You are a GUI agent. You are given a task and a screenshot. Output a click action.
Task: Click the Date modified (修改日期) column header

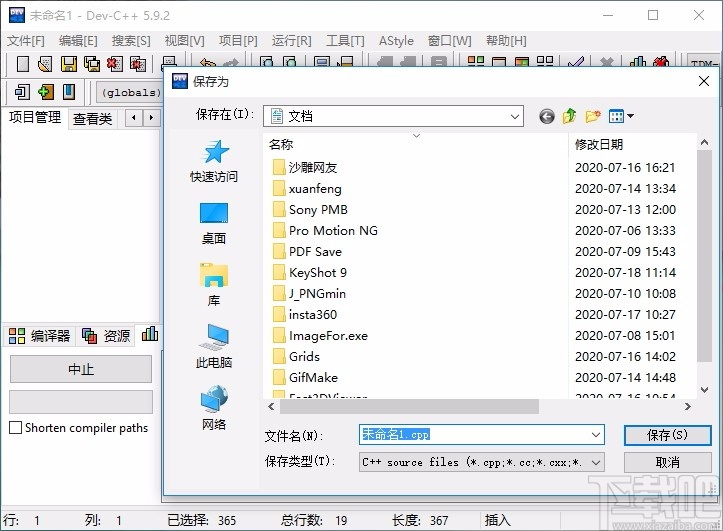coord(599,144)
